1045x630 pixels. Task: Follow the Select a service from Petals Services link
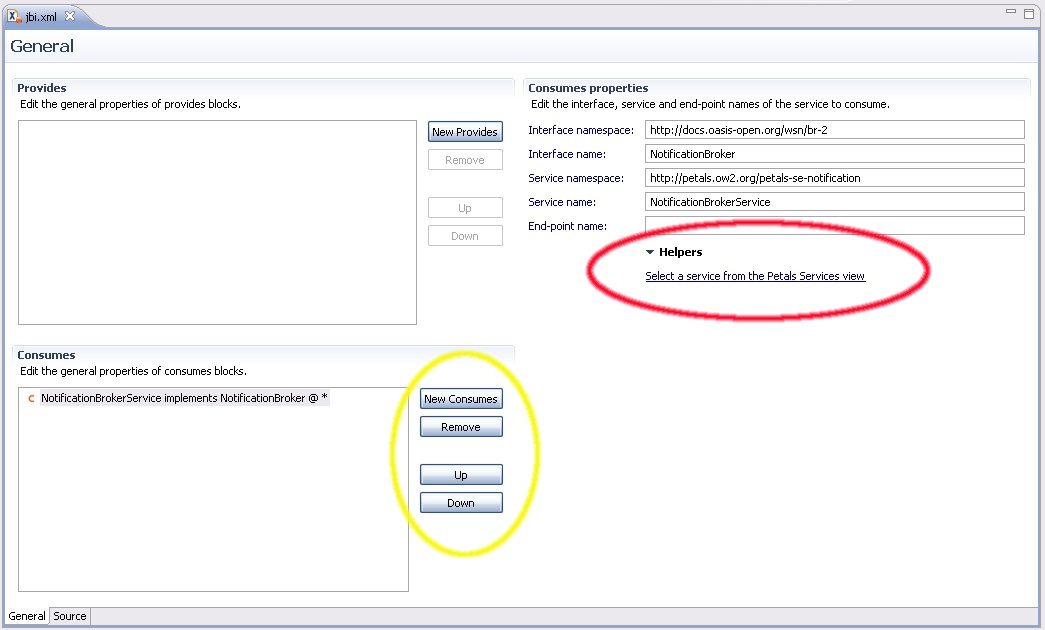point(755,276)
